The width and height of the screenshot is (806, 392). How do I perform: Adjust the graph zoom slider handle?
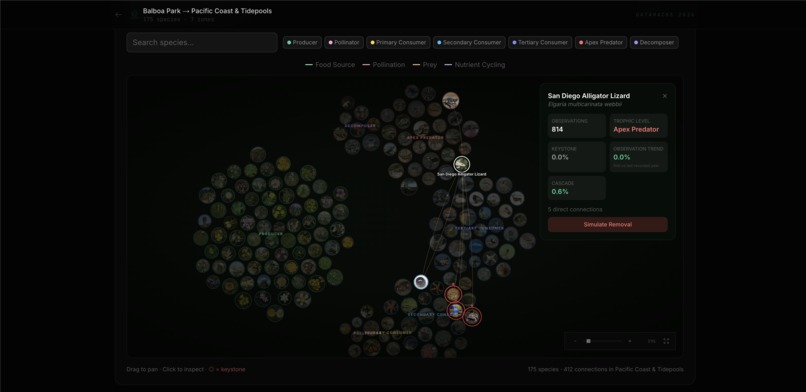[x=589, y=341]
